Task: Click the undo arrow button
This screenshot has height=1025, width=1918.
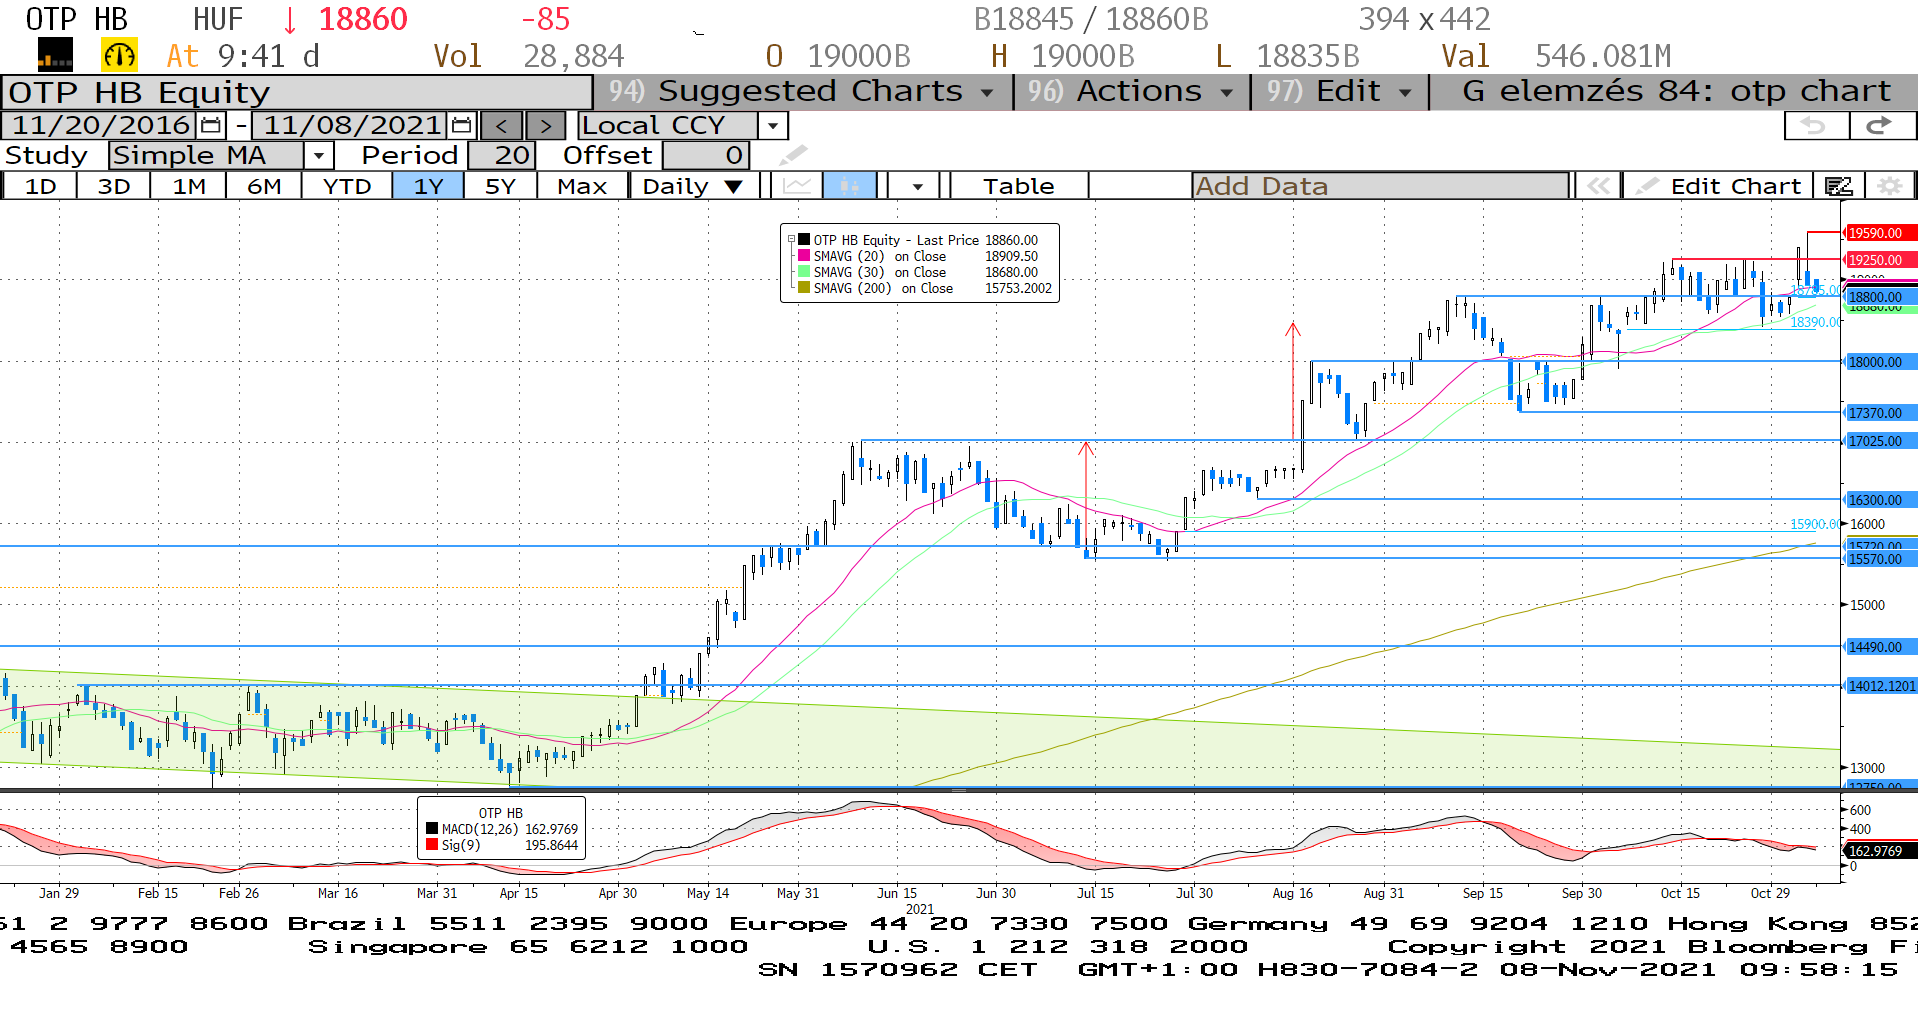Action: pyautogui.click(x=1815, y=126)
